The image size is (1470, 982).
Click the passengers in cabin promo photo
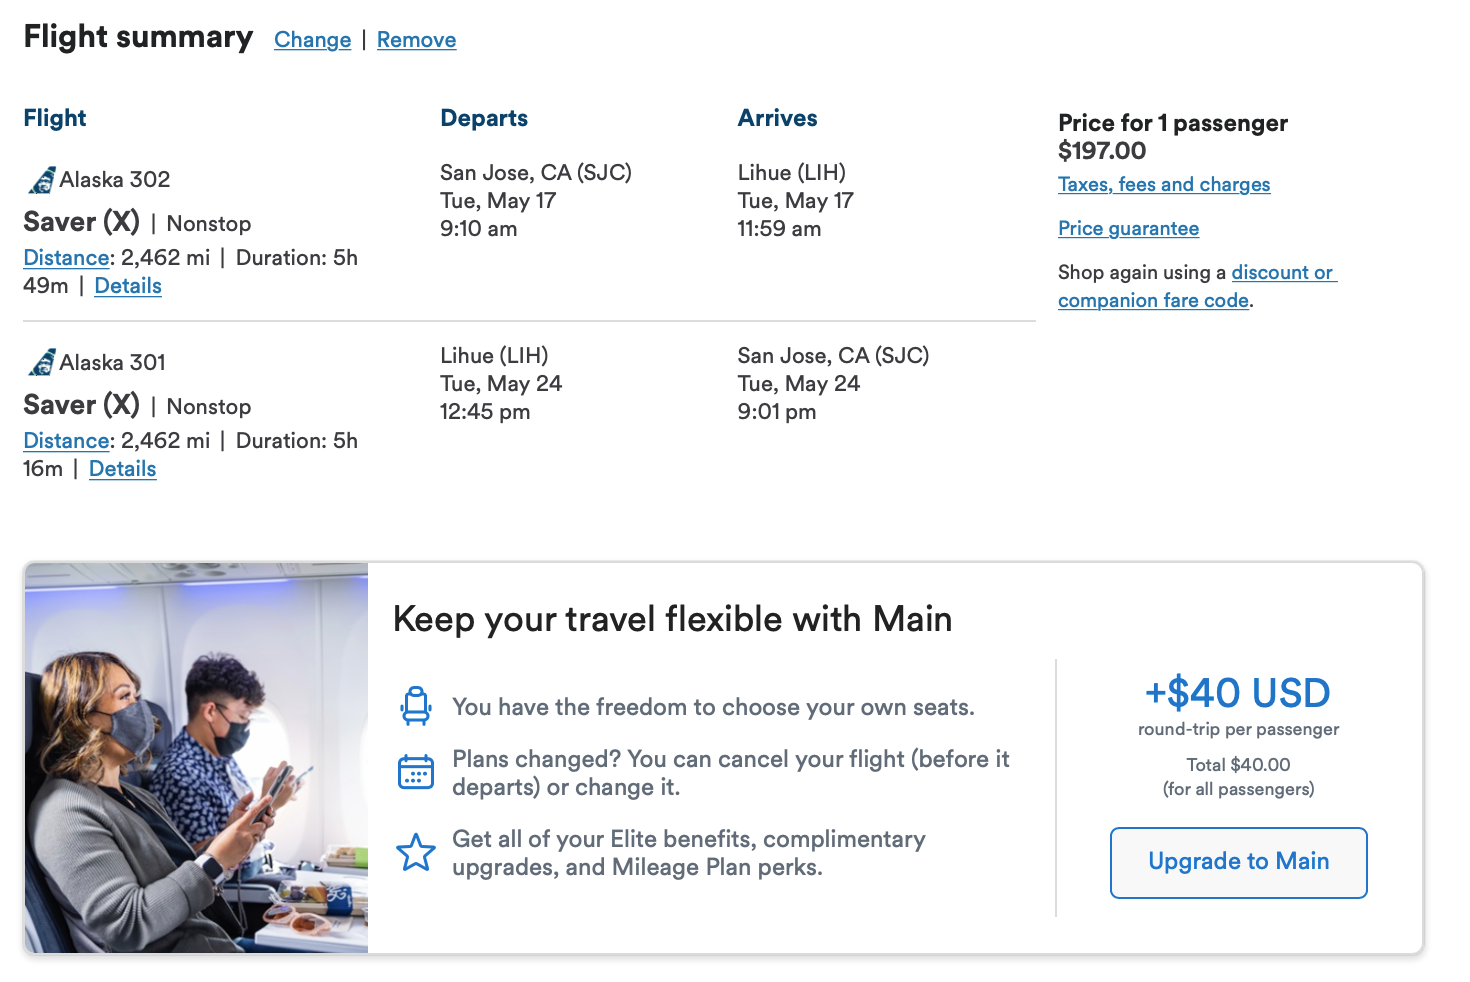pos(197,758)
